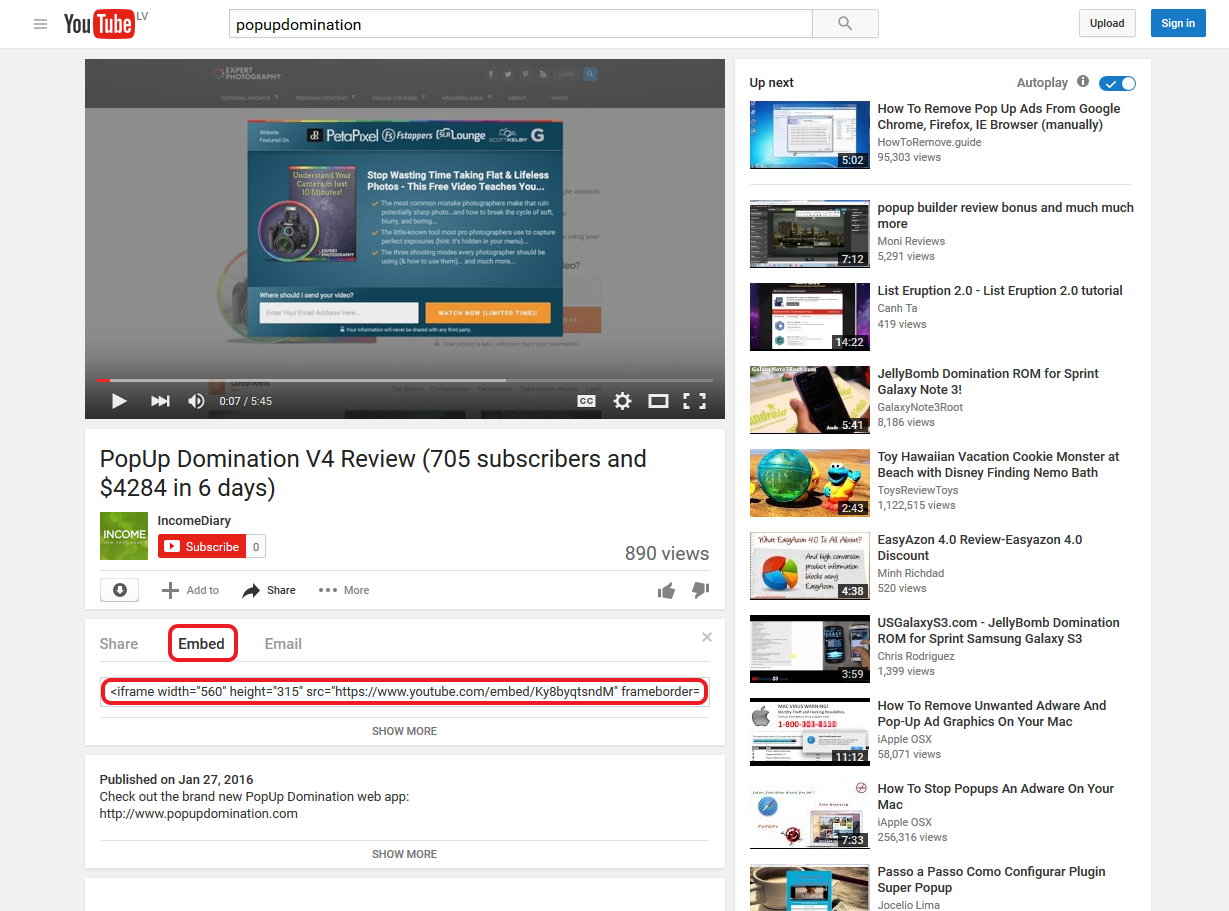
Task: Switch to the Share tab
Action: 119,644
